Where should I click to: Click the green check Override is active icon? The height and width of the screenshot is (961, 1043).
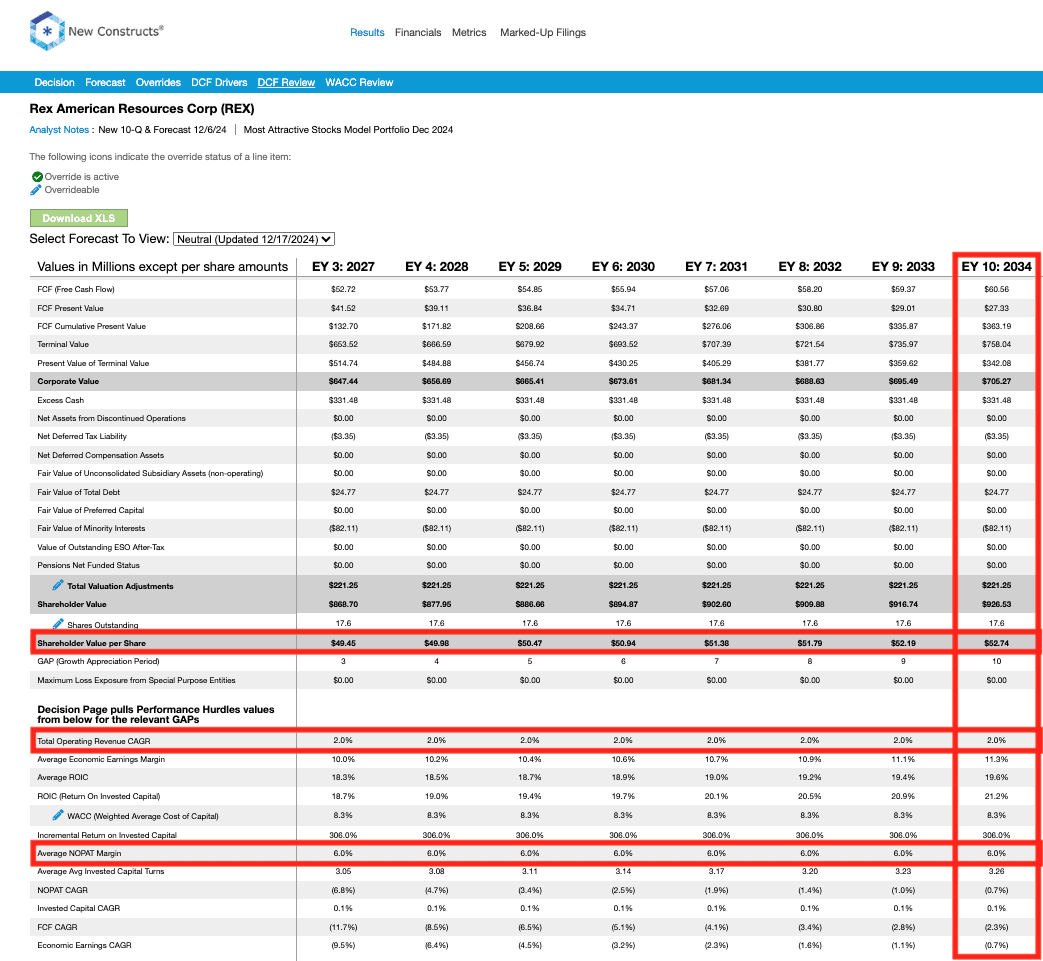(x=37, y=177)
